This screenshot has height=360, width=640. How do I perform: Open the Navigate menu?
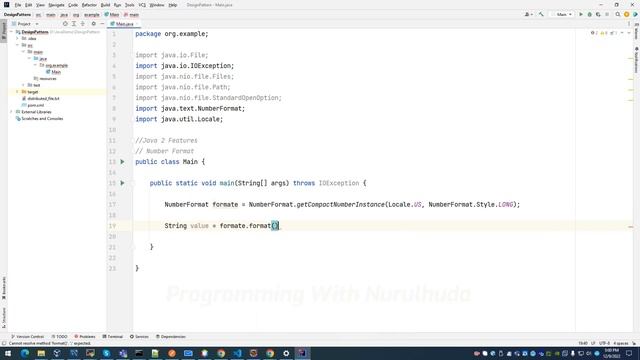56,5
